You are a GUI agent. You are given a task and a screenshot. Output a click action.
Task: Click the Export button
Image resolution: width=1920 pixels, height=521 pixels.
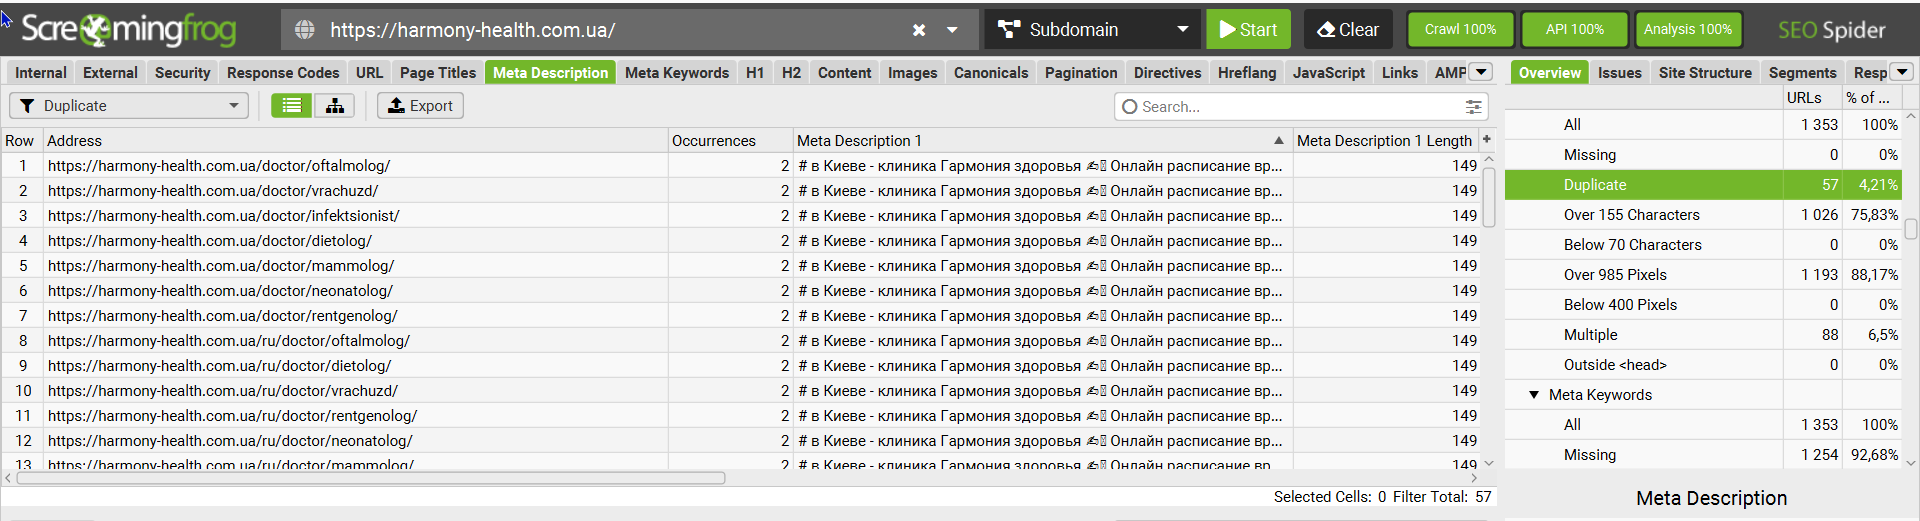click(x=420, y=106)
